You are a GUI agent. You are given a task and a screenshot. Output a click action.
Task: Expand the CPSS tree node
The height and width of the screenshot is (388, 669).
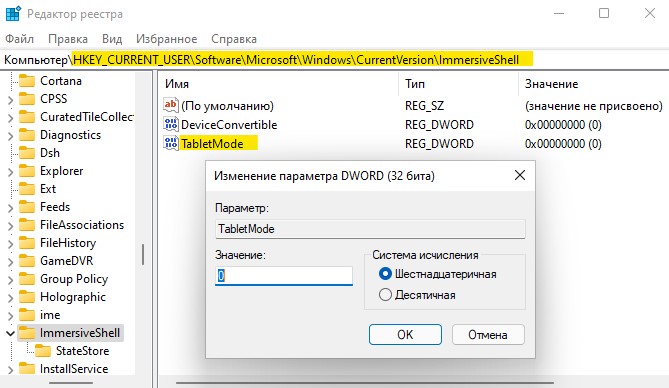pyautogui.click(x=11, y=99)
